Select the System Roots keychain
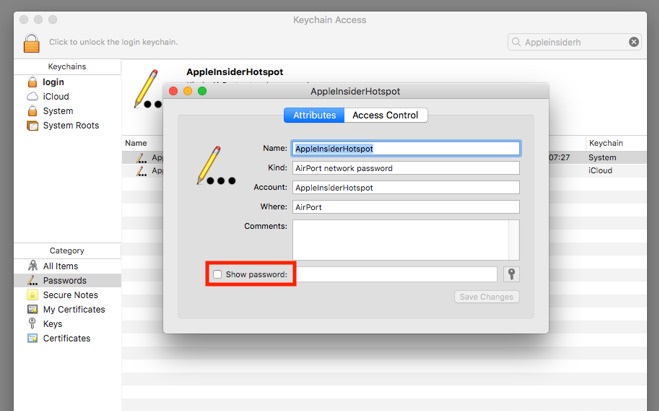 pos(70,126)
